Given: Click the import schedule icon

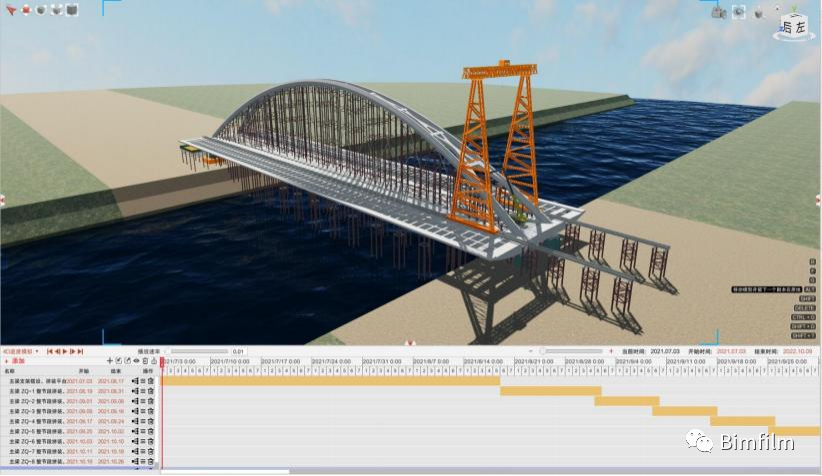Looking at the screenshot, I should point(118,361).
